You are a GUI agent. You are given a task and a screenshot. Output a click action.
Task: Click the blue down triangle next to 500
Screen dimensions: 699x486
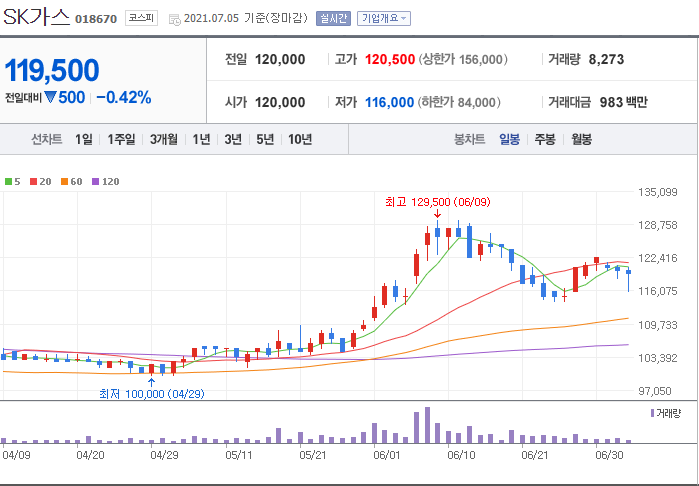pos(50,97)
